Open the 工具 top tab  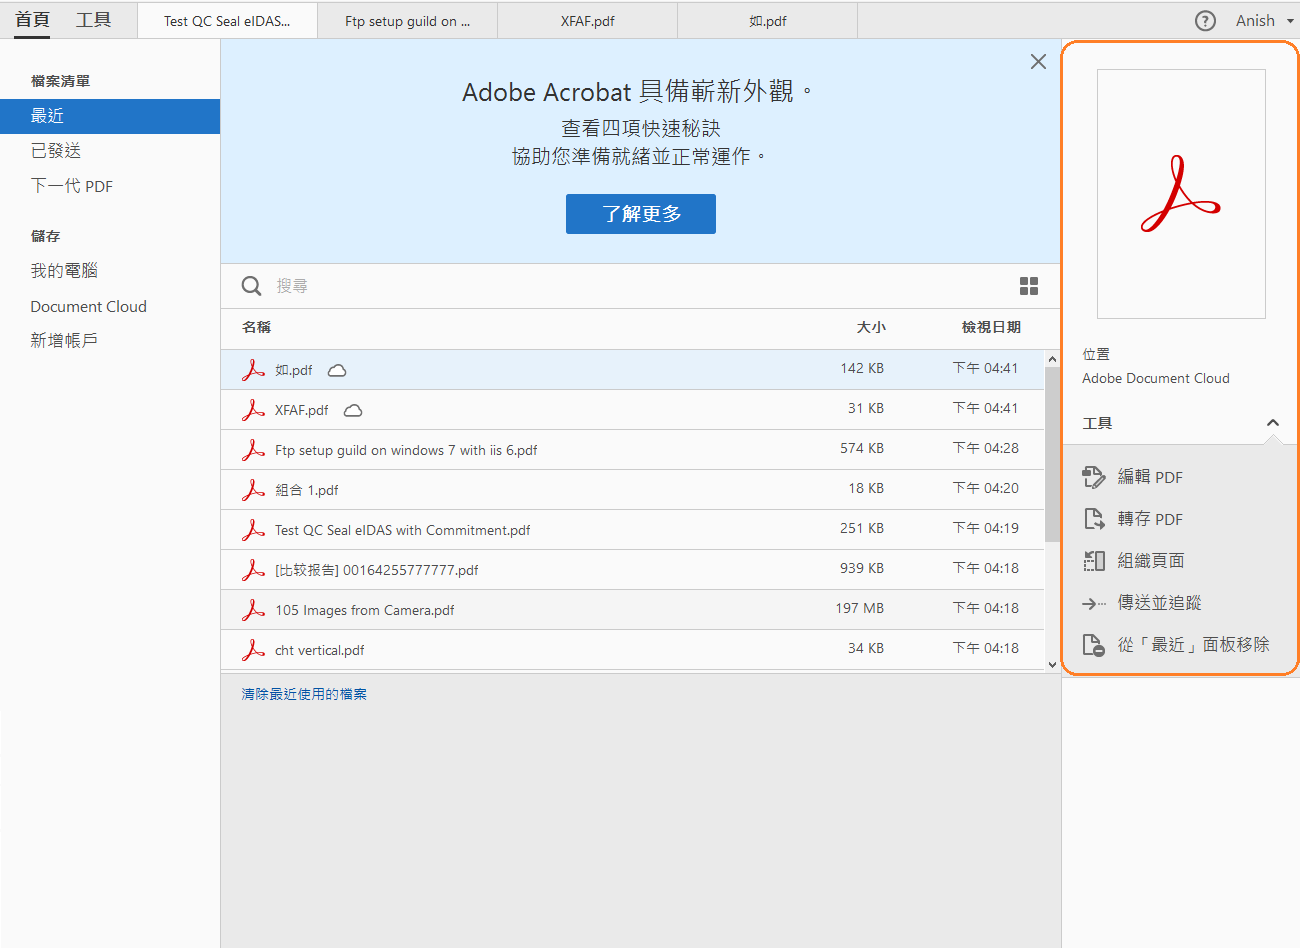(x=94, y=20)
